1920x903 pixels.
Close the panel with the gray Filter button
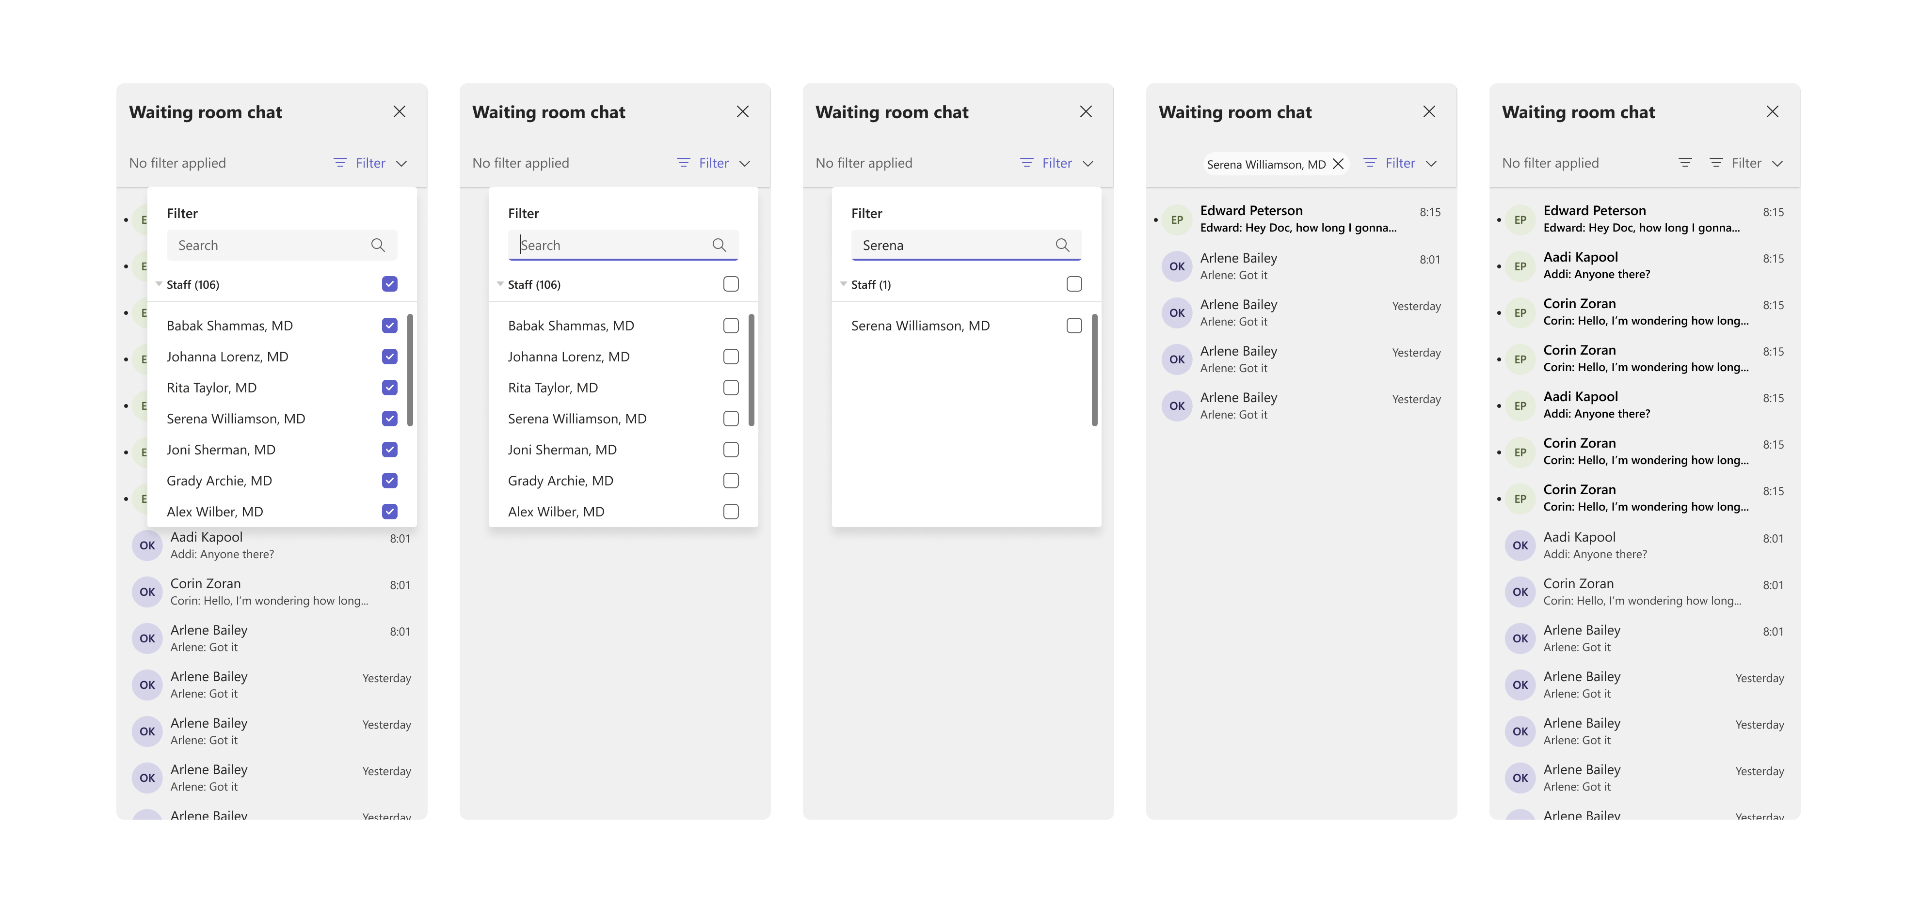(1772, 112)
